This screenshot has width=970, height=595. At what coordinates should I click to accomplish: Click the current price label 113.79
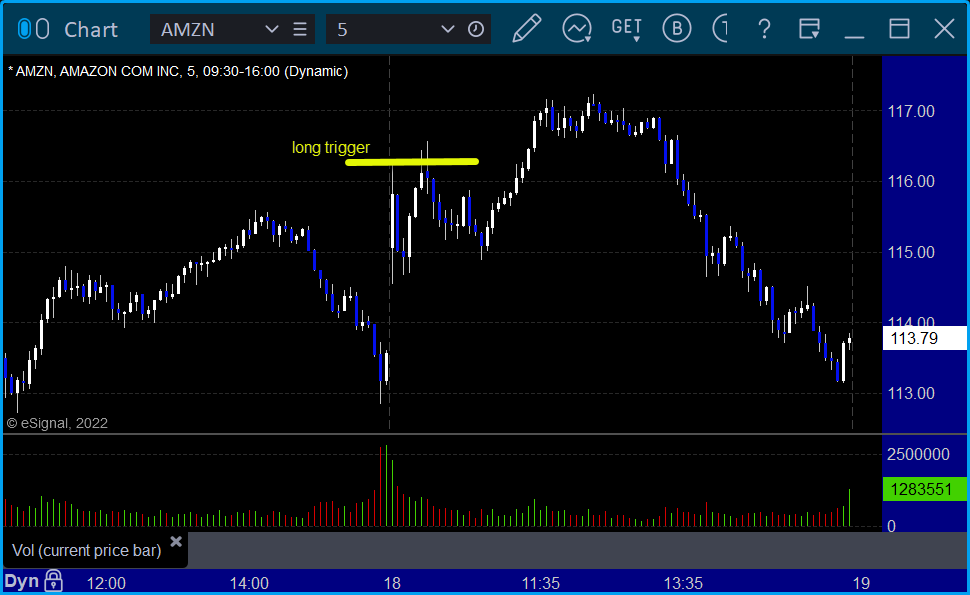pos(924,338)
